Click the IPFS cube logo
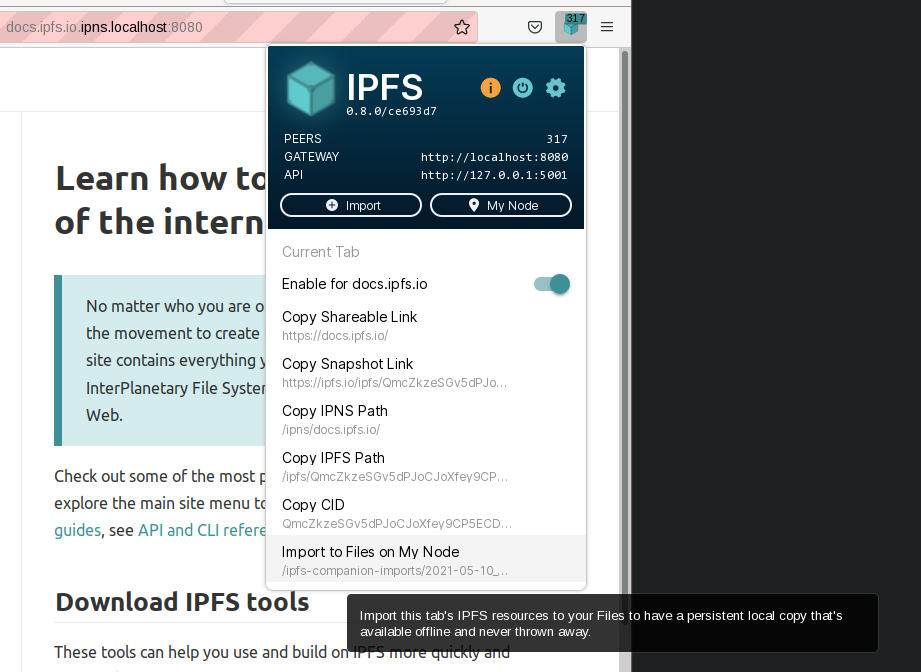The width and height of the screenshot is (921, 672). [311, 89]
